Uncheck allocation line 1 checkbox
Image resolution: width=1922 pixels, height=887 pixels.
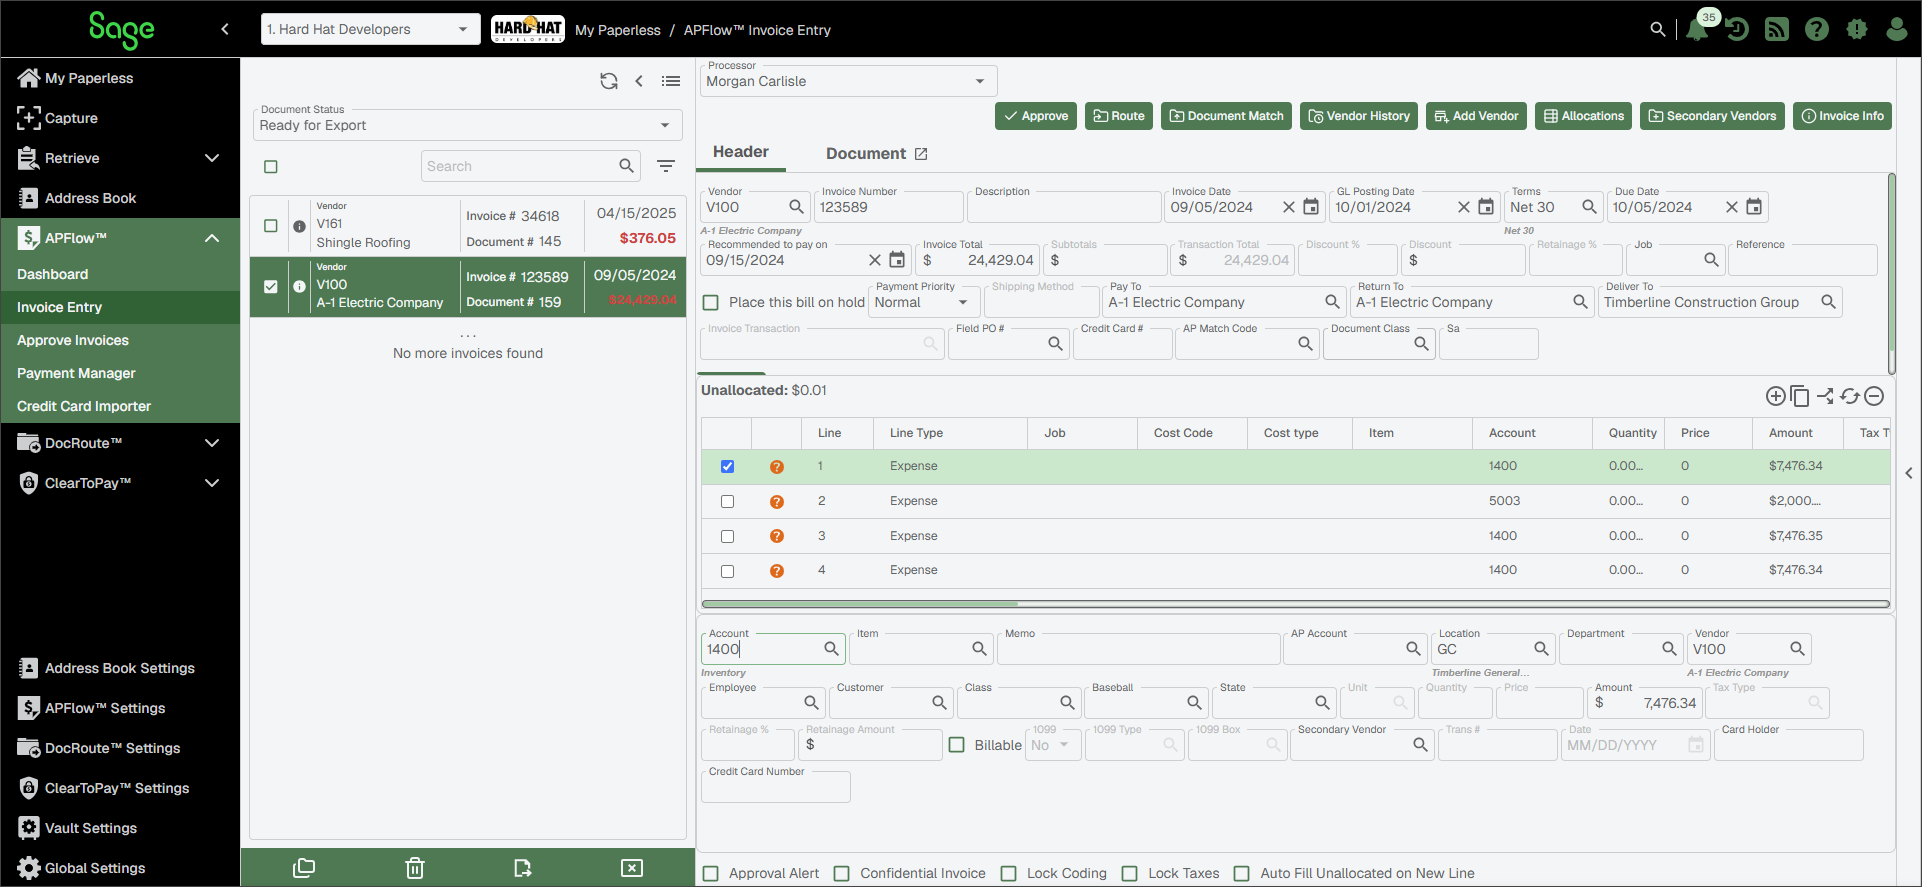pos(727,466)
